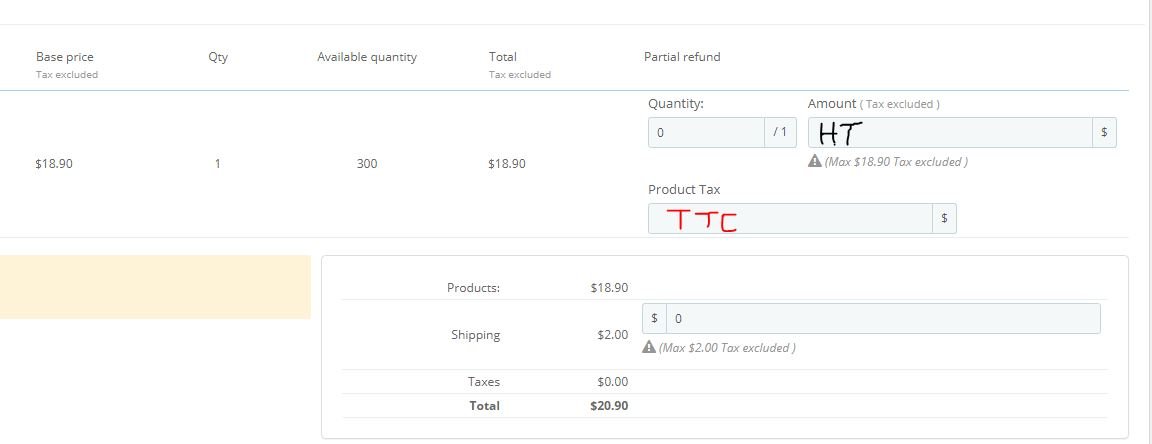The image size is (1152, 444).
Task: Click the Partial refund column header
Action: (x=682, y=57)
